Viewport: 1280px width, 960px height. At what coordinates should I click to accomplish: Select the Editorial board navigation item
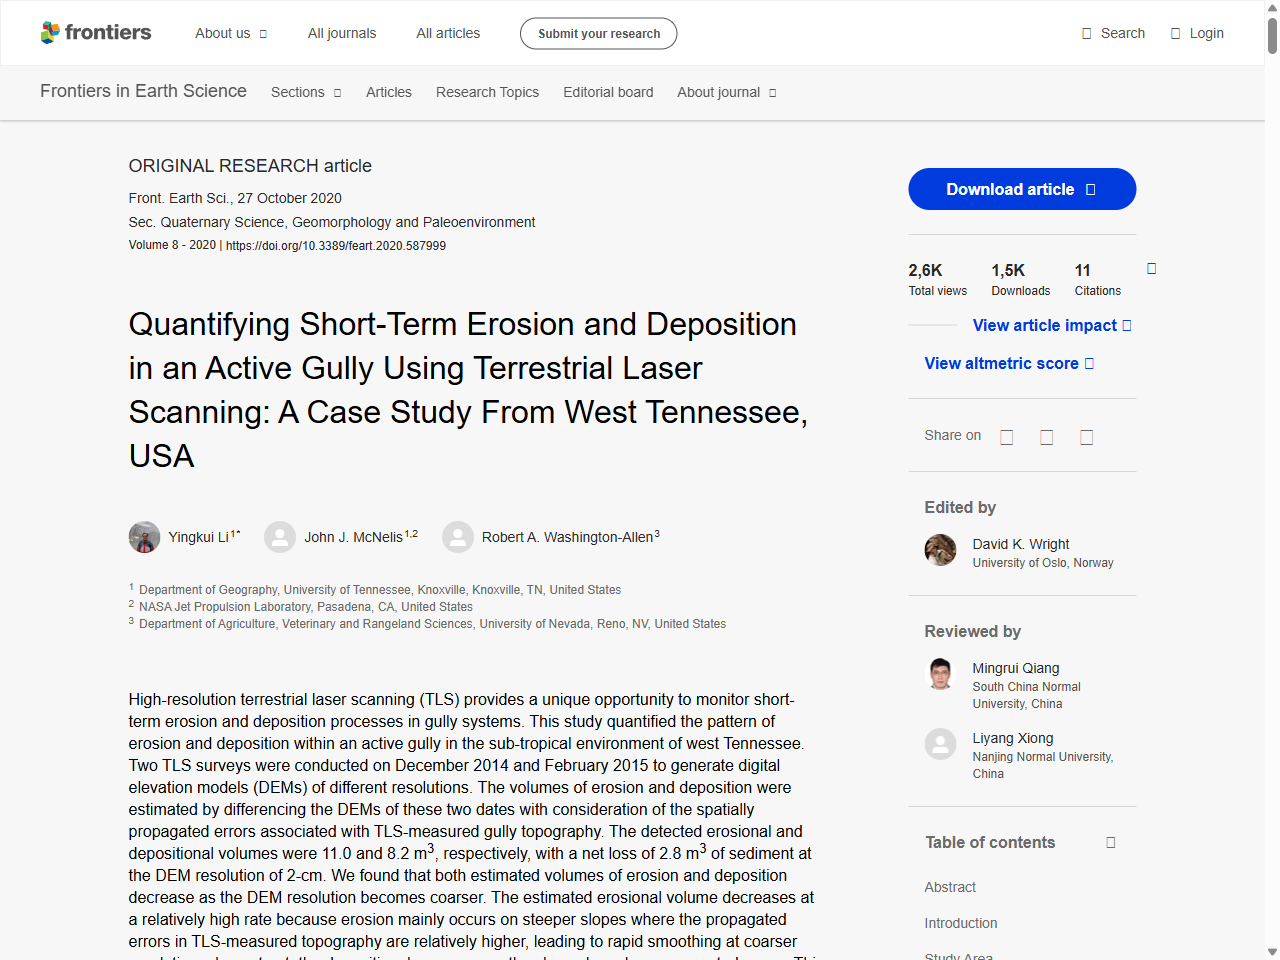click(x=608, y=92)
